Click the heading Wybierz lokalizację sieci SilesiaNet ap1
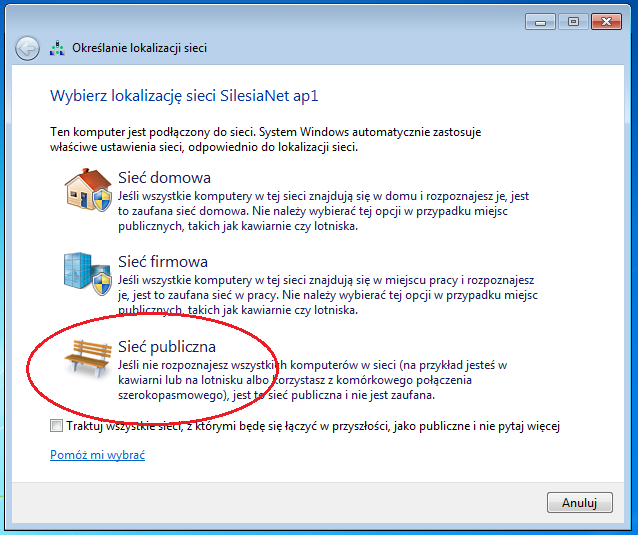Viewport: 638px width, 535px height. click(184, 96)
